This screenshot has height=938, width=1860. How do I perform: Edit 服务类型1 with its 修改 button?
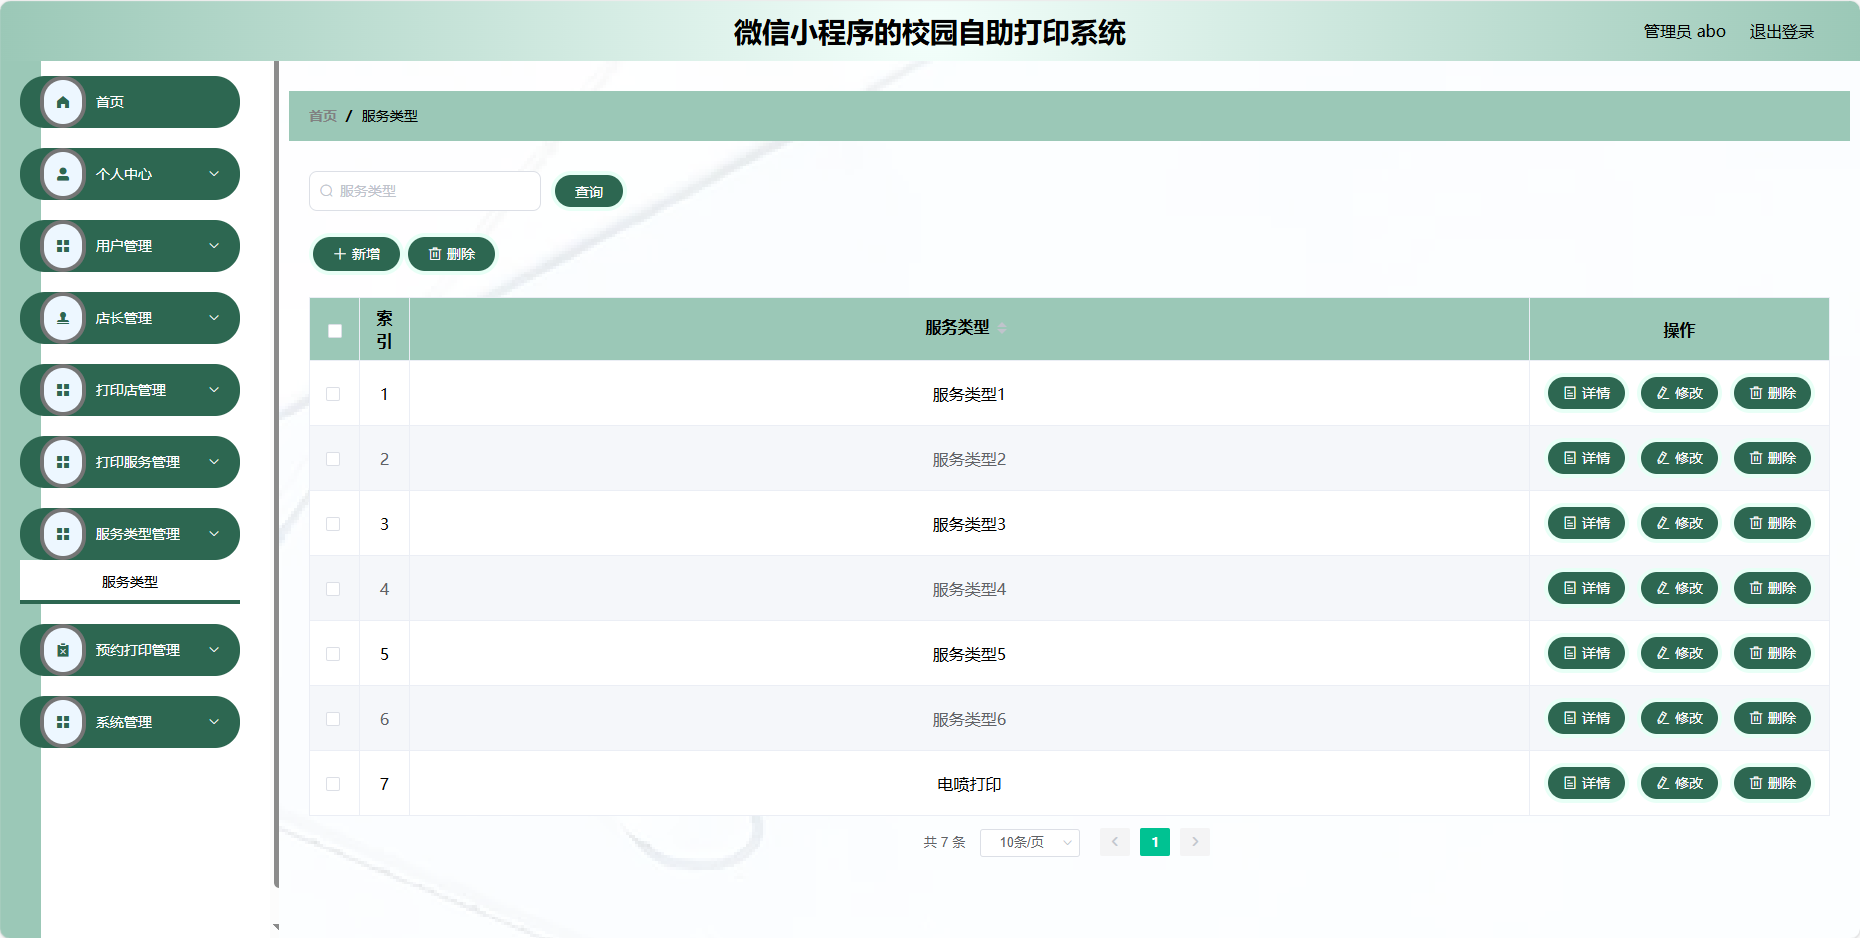point(1679,393)
